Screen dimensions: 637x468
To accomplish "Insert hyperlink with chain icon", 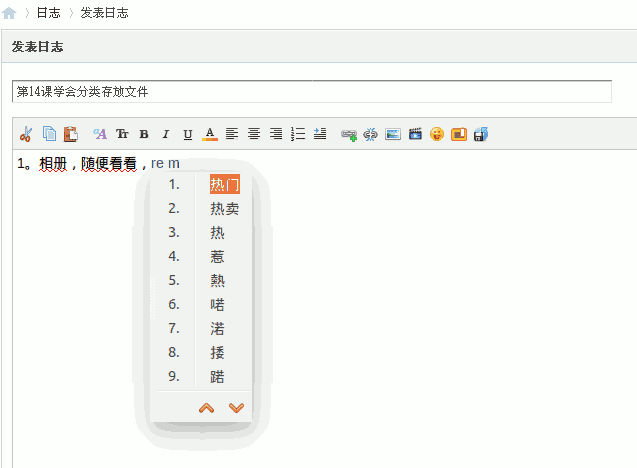I will coord(349,134).
